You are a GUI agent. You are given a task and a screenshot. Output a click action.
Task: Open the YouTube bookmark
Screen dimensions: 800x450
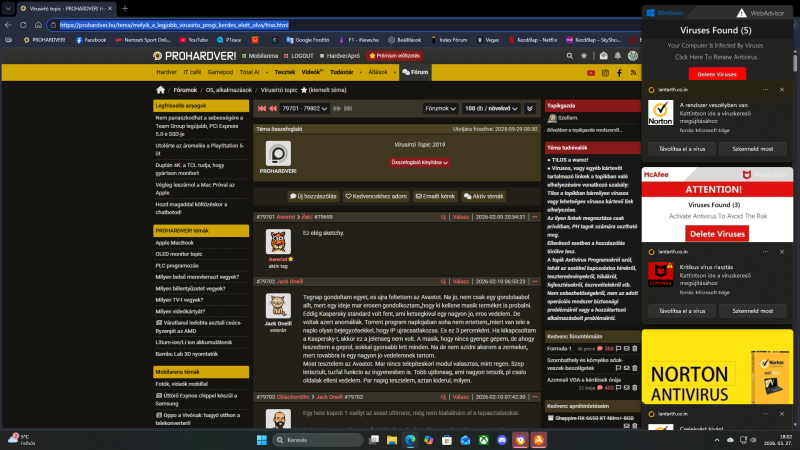tap(193, 40)
